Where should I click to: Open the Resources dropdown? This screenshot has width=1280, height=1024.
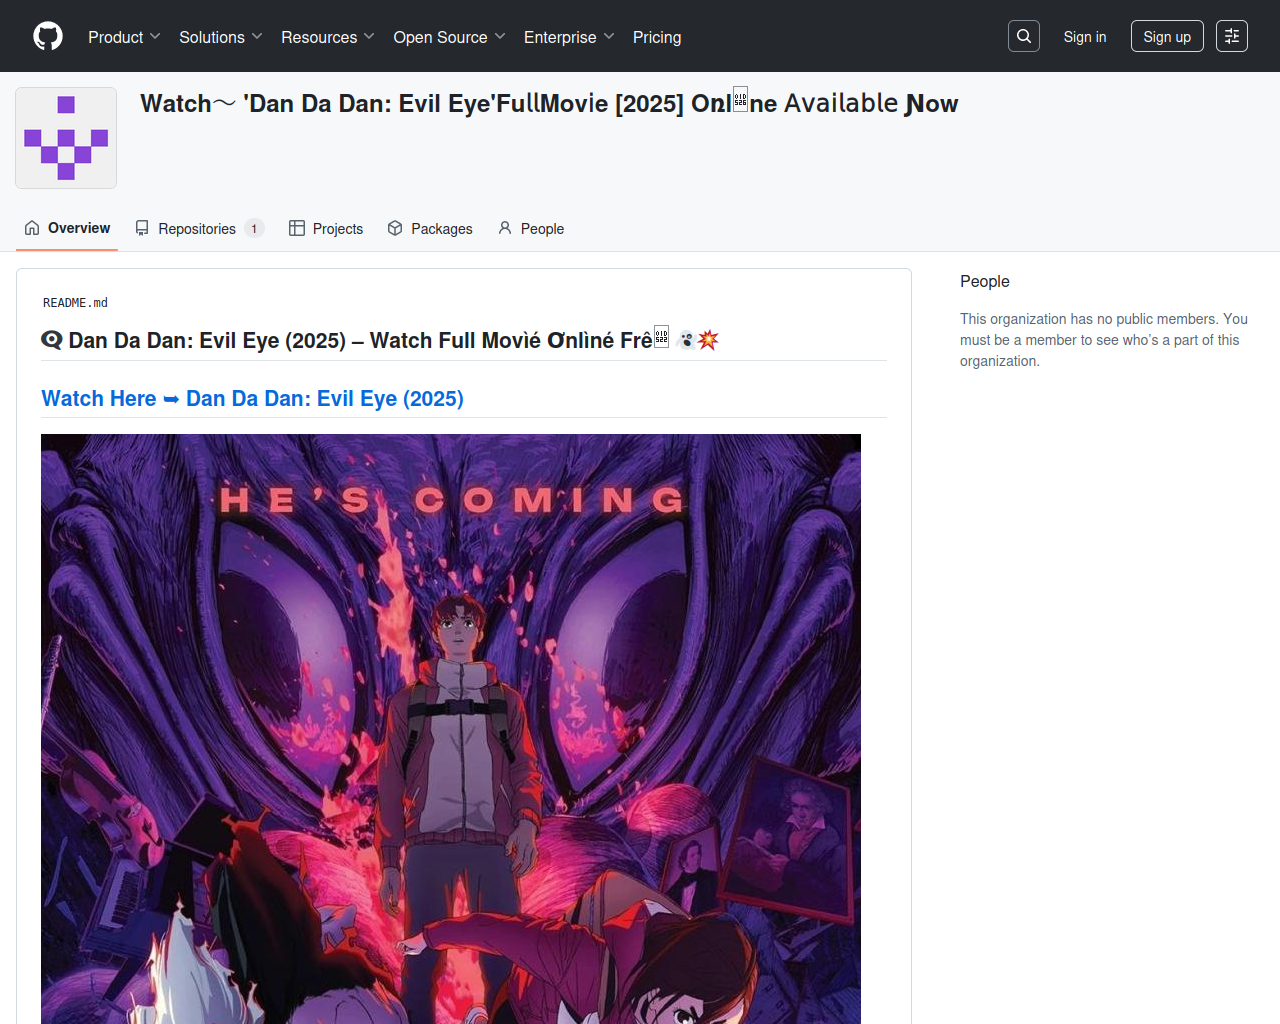click(327, 37)
